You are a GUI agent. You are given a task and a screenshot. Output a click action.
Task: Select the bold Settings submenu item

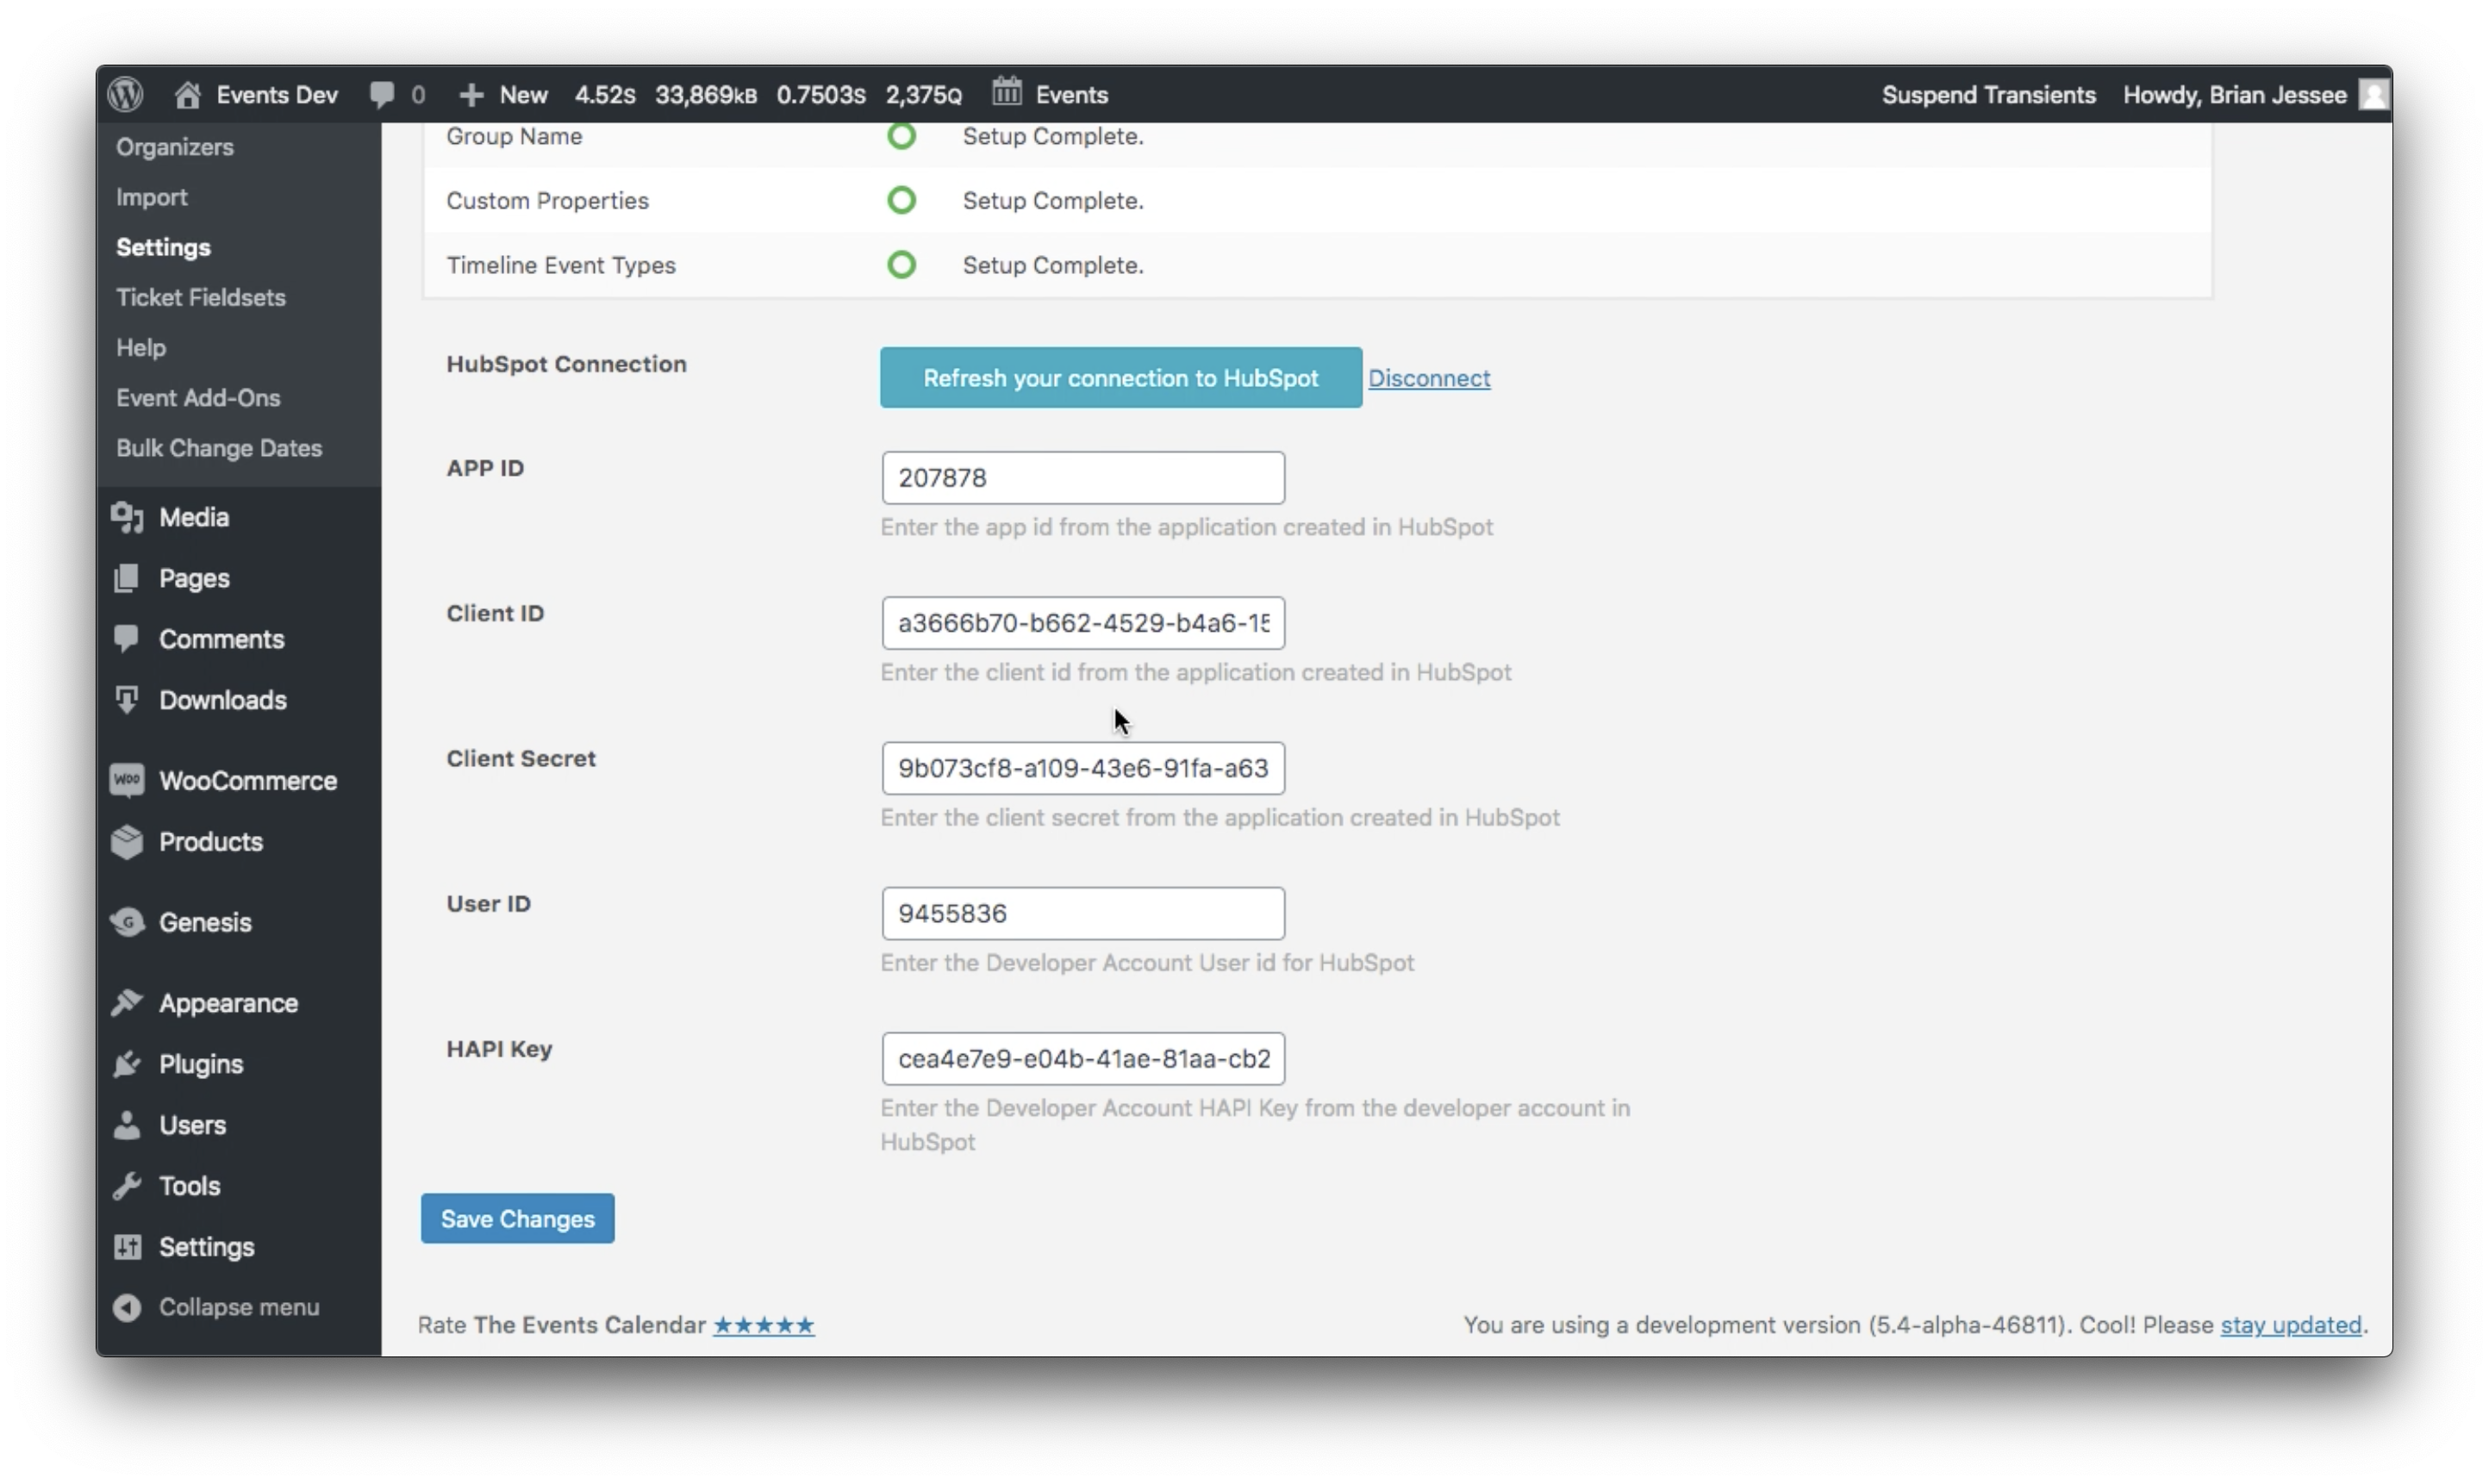(x=164, y=247)
